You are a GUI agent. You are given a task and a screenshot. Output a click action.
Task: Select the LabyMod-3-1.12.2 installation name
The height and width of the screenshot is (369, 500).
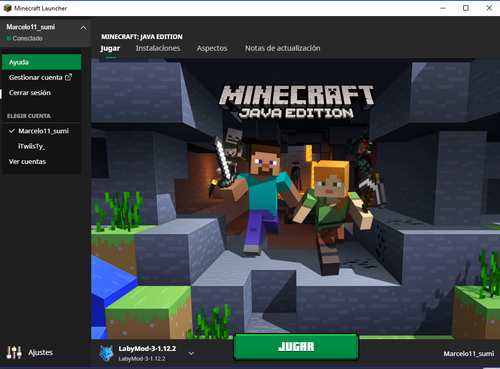[147, 349]
